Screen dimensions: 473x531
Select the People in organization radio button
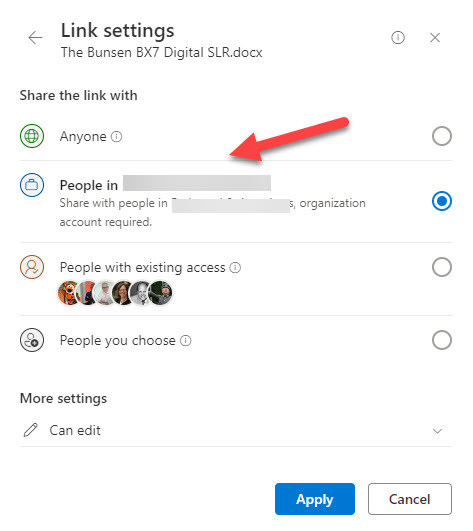442,201
